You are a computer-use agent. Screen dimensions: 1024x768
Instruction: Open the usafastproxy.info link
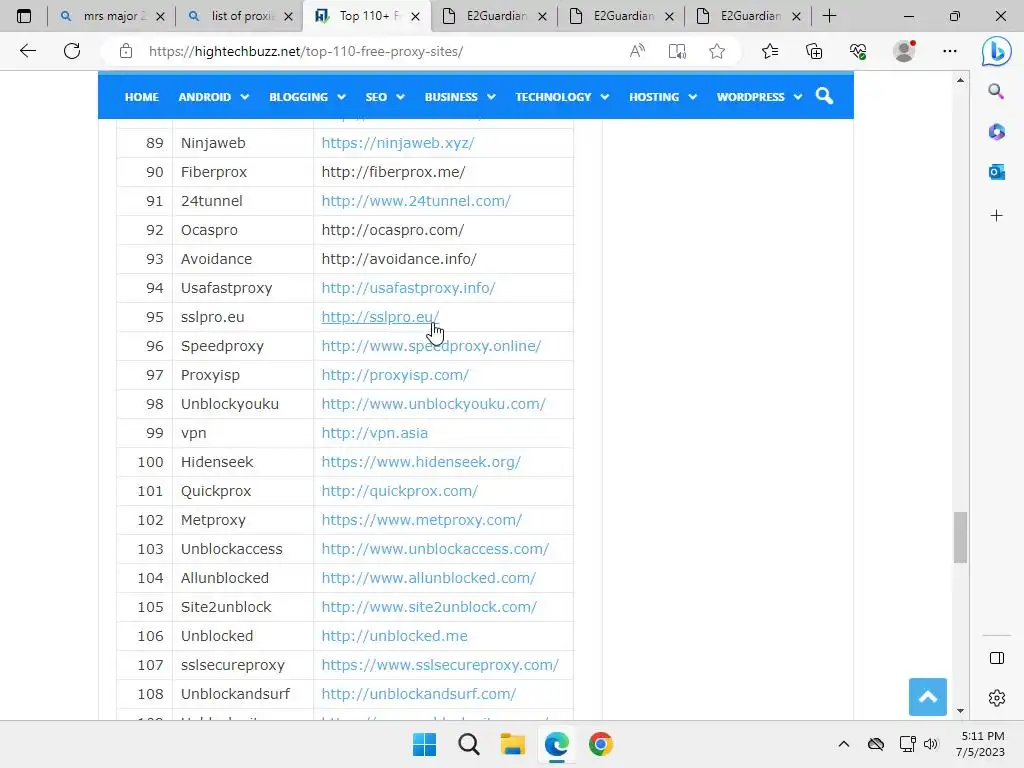pos(408,288)
